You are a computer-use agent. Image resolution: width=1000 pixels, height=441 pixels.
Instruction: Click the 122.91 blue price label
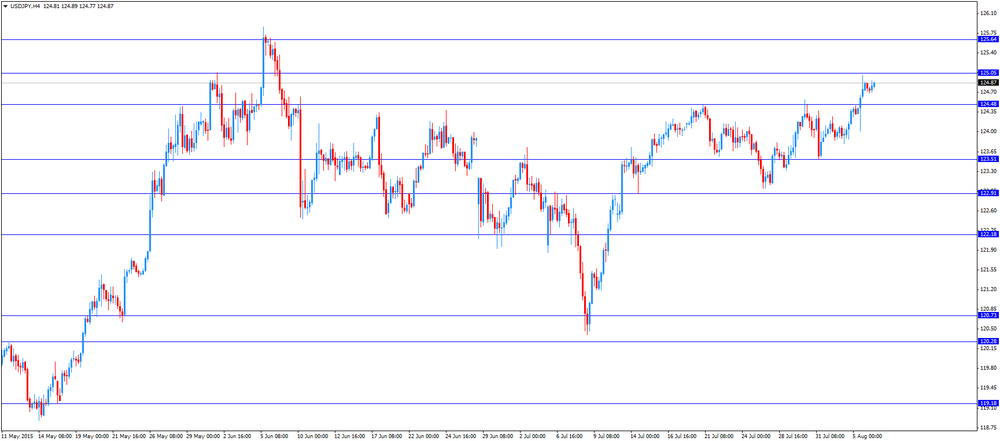tap(988, 193)
